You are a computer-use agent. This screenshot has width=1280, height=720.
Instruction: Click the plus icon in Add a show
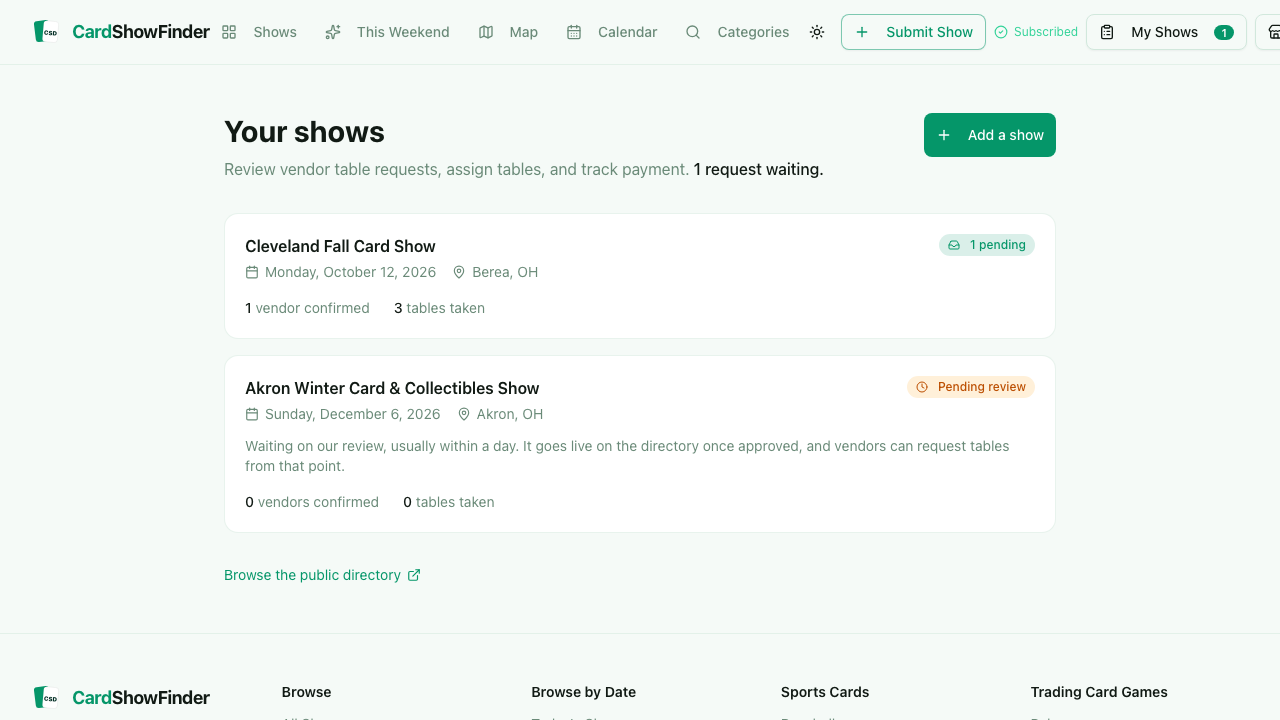(x=944, y=135)
